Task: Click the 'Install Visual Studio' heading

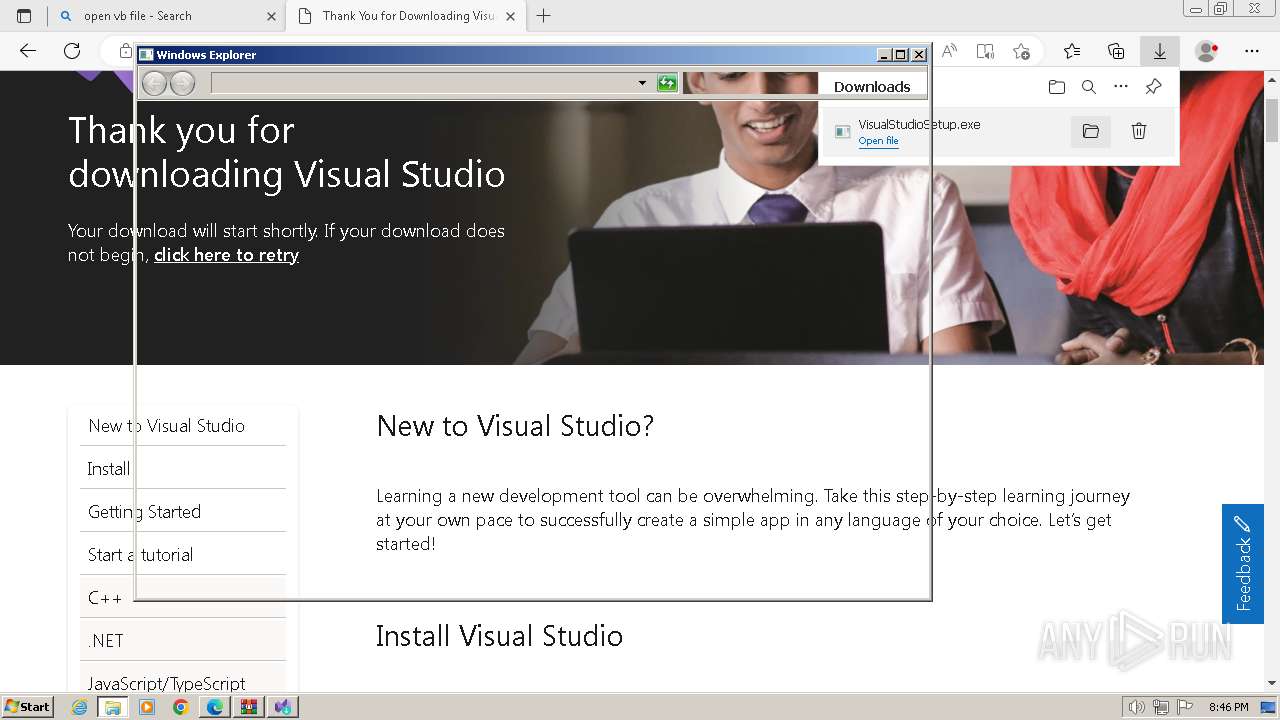Action: tap(499, 636)
